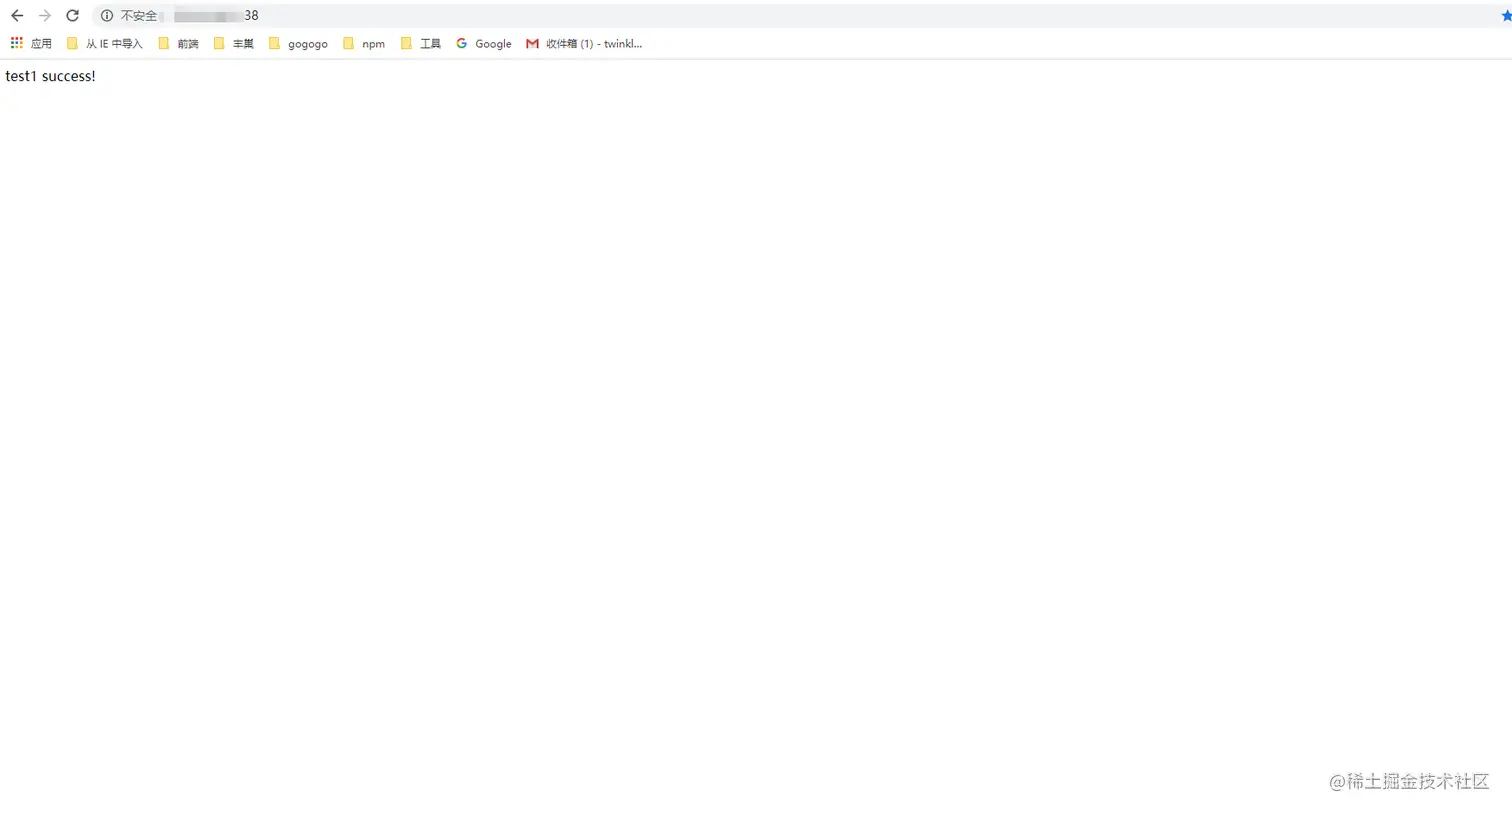Open the 前端 bookmark folder
The width and height of the screenshot is (1512, 814).
pyautogui.click(x=179, y=44)
